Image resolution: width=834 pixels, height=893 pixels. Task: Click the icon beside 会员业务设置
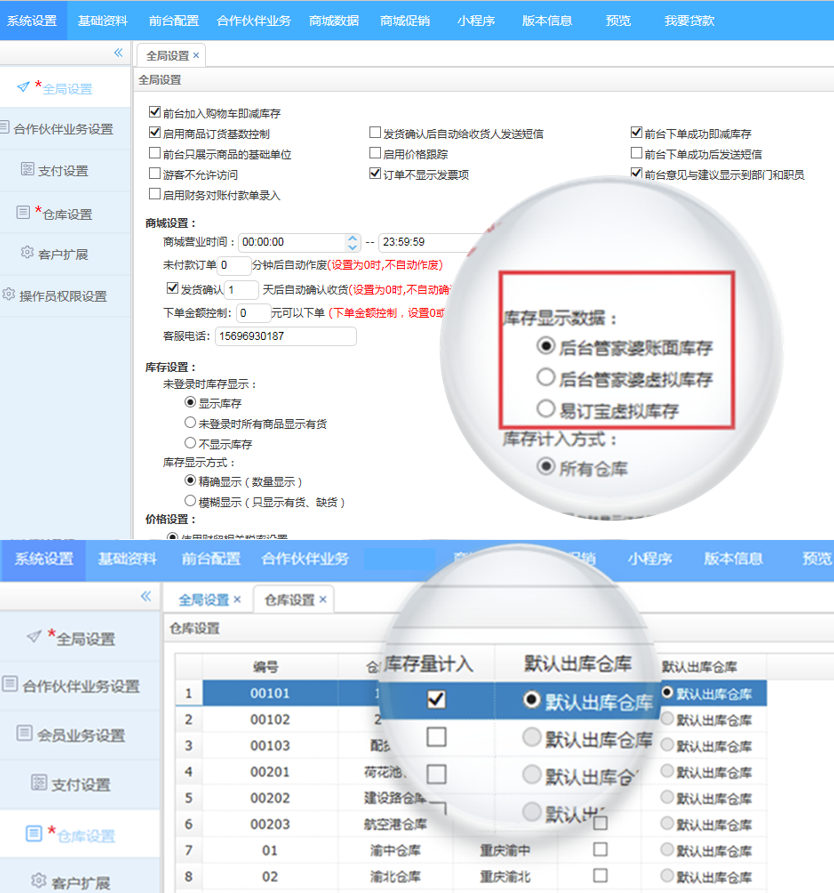[x=24, y=732]
